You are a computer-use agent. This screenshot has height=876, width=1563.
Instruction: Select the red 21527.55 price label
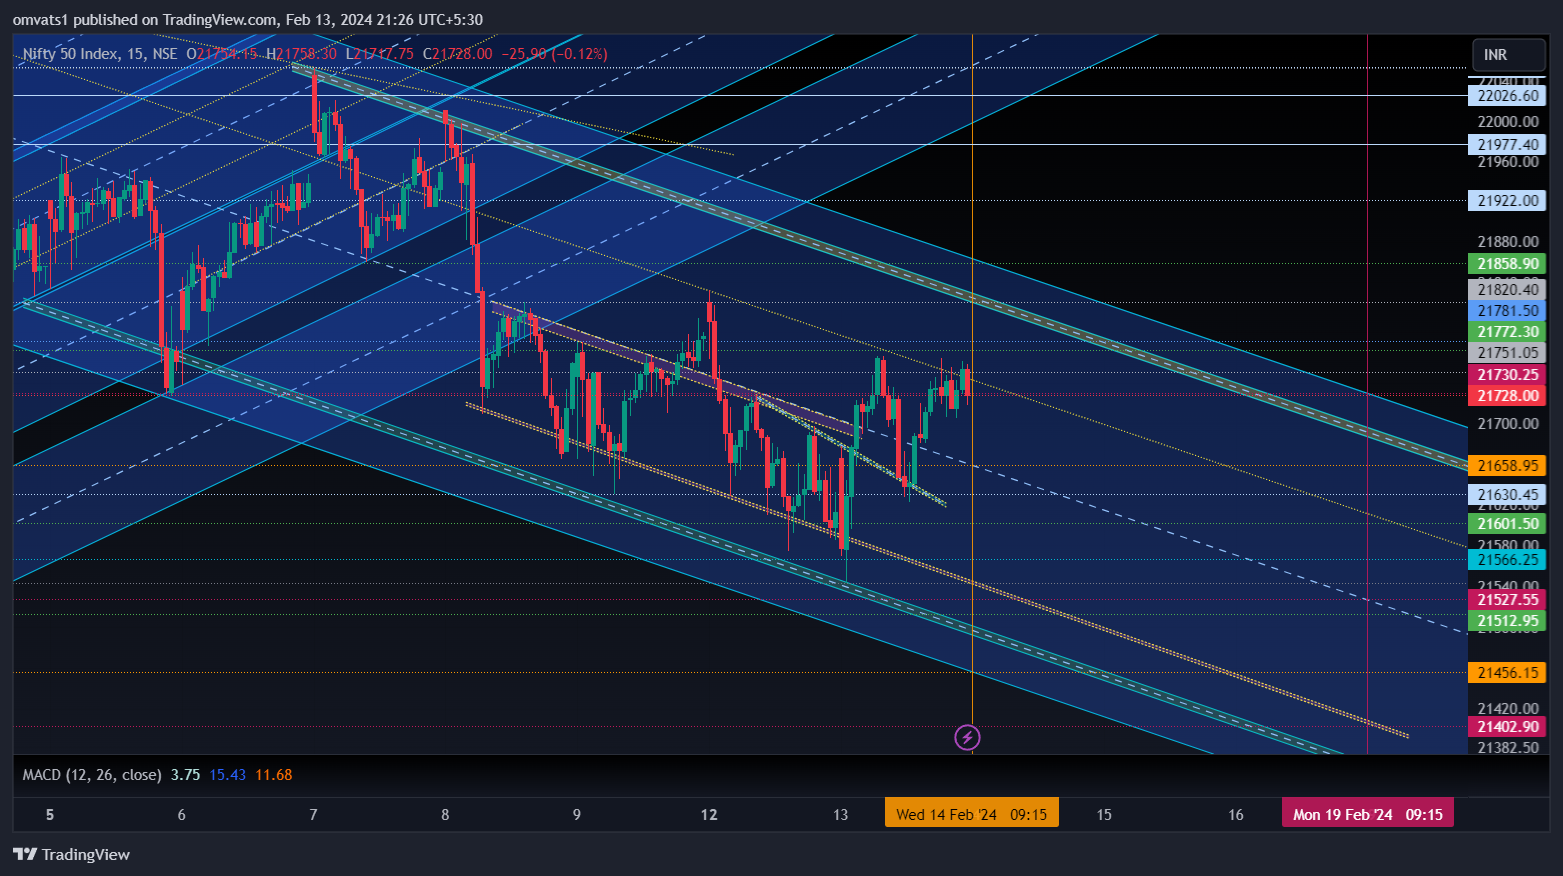pos(1507,600)
